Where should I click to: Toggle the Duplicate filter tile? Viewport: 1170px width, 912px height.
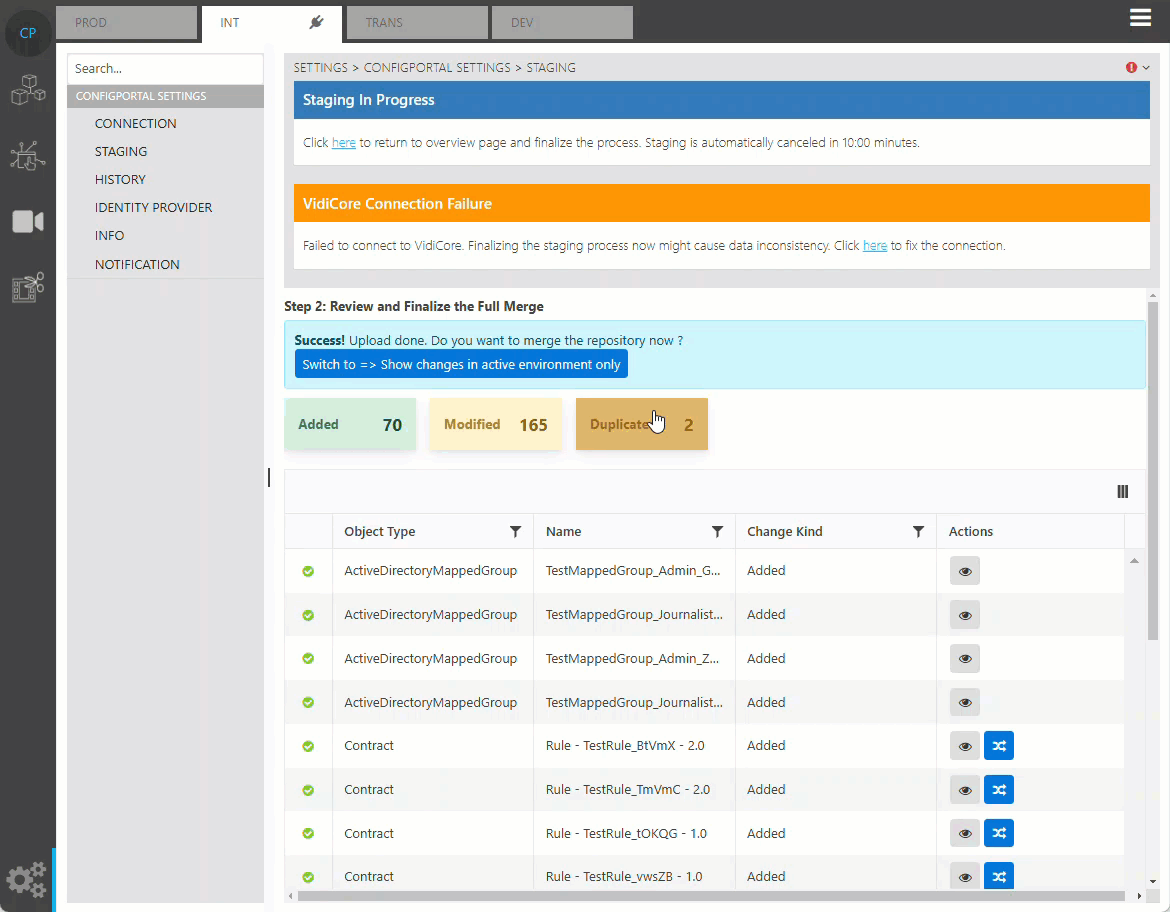[x=641, y=424]
